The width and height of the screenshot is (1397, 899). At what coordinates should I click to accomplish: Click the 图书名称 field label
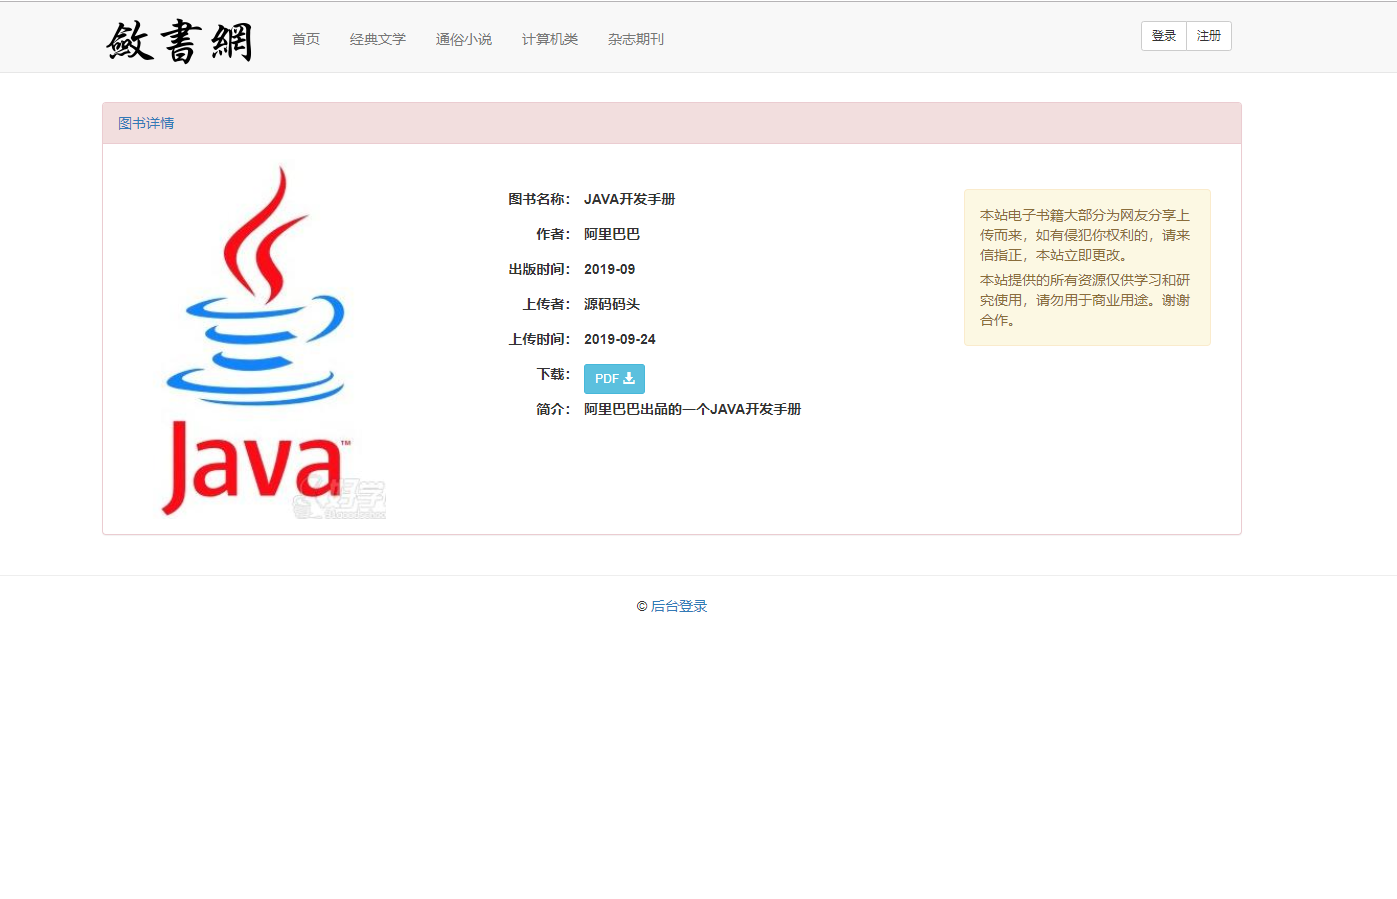pos(539,199)
